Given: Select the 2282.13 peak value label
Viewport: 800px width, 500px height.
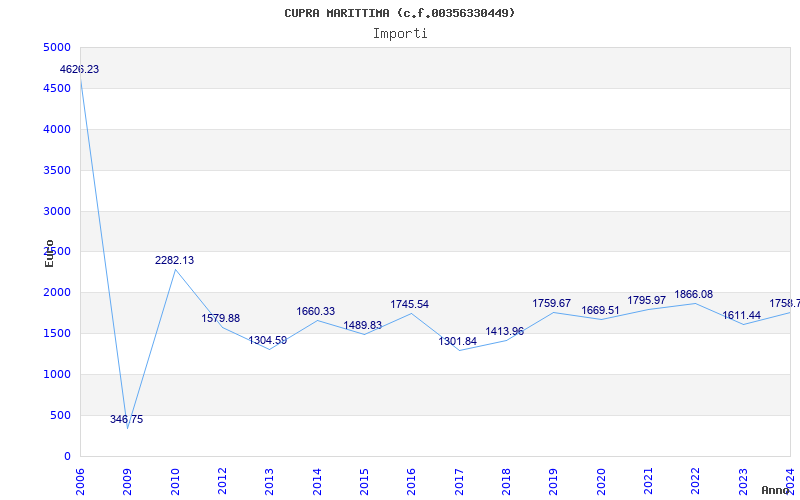Looking at the screenshot, I should pyautogui.click(x=175, y=261).
